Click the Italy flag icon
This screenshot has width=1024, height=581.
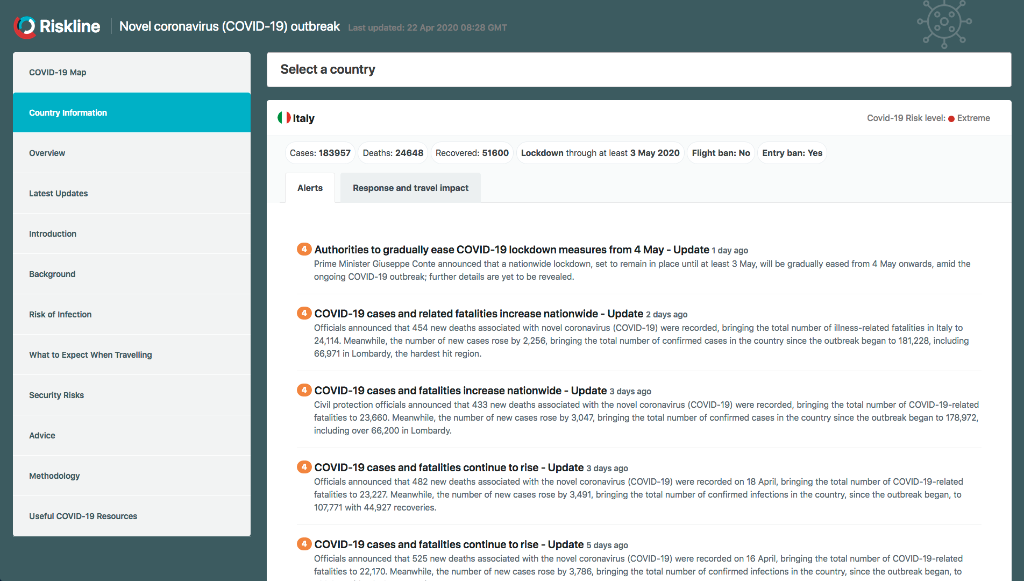pyautogui.click(x=284, y=118)
